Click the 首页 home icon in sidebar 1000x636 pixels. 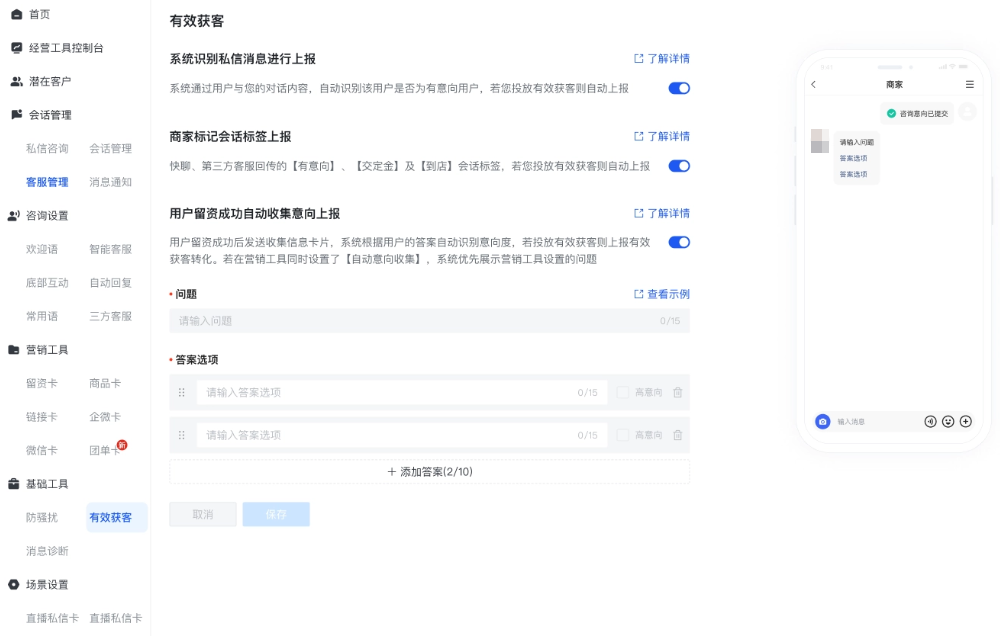(x=15, y=14)
